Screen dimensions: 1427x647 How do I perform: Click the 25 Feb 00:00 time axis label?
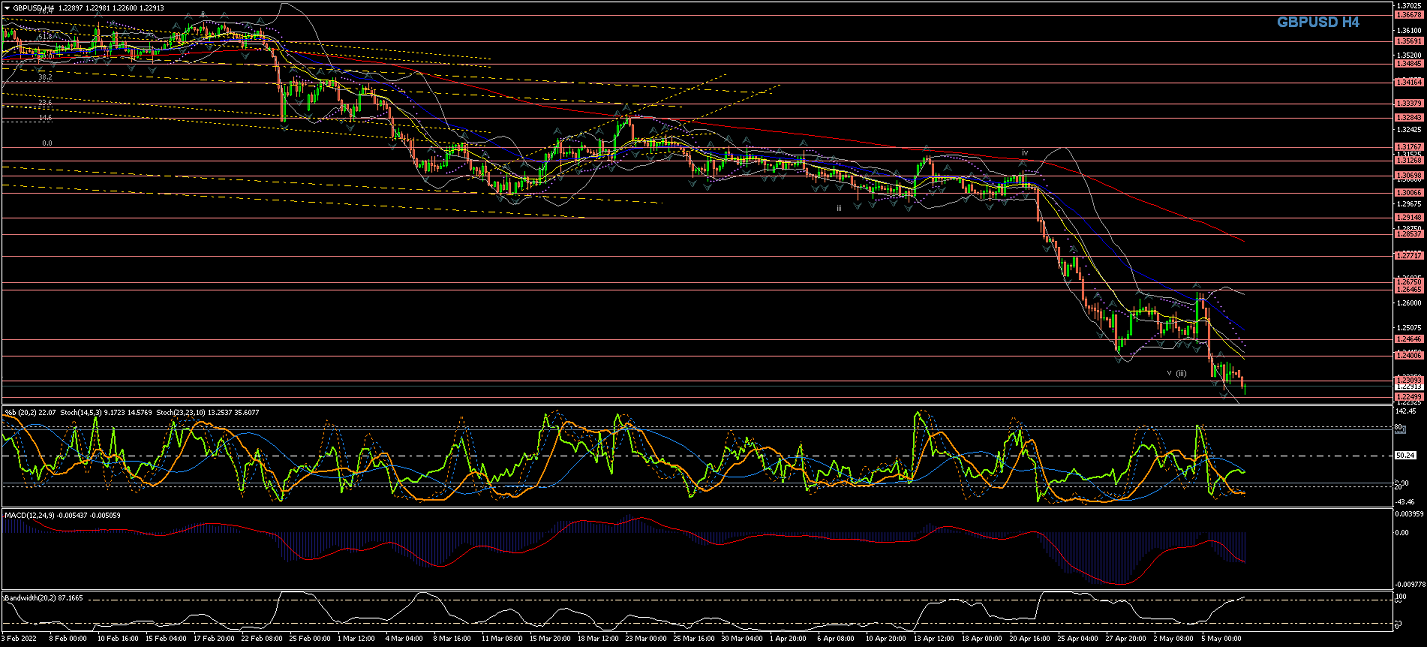[309, 637]
